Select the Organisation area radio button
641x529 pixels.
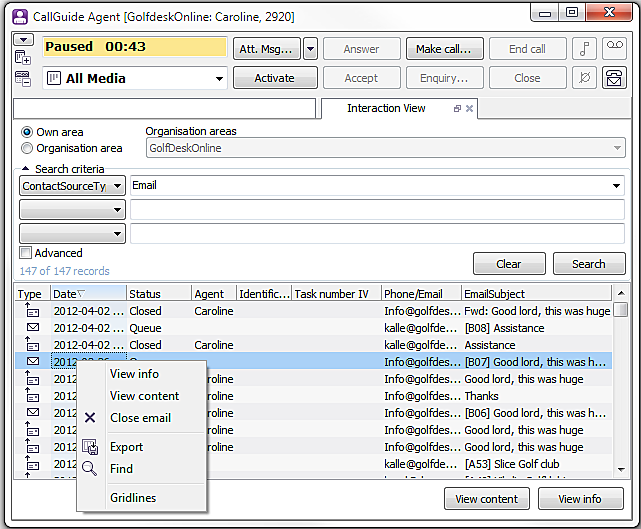pos(27,148)
